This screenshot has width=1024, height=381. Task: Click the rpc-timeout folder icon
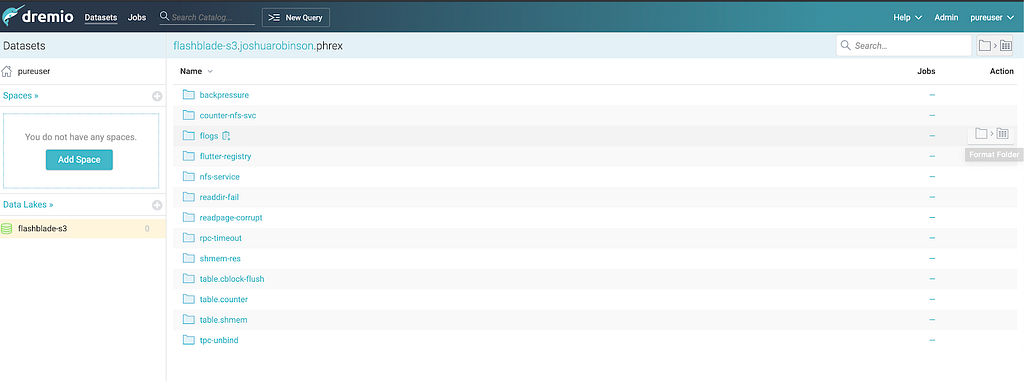[x=189, y=238]
